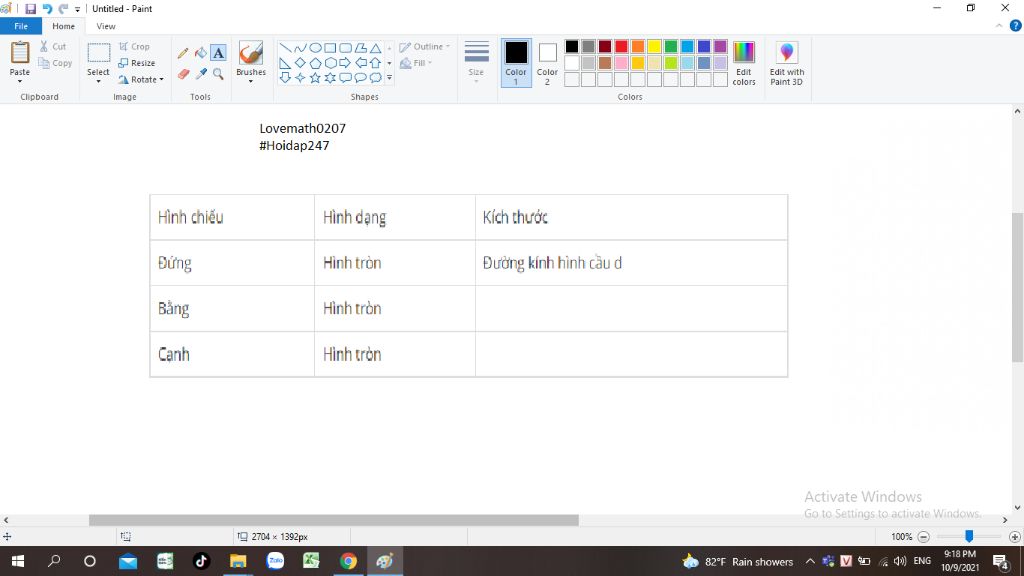Click the Copy button

[55, 63]
